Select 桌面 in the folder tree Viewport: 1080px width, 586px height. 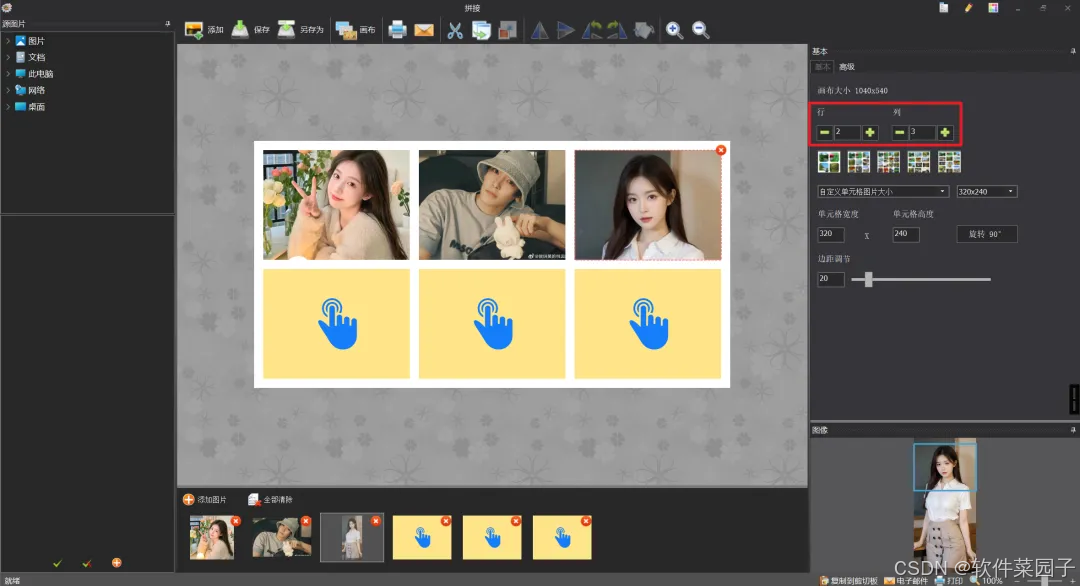30,107
